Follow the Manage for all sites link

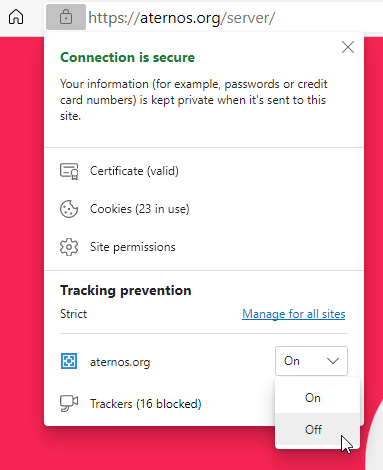point(294,314)
